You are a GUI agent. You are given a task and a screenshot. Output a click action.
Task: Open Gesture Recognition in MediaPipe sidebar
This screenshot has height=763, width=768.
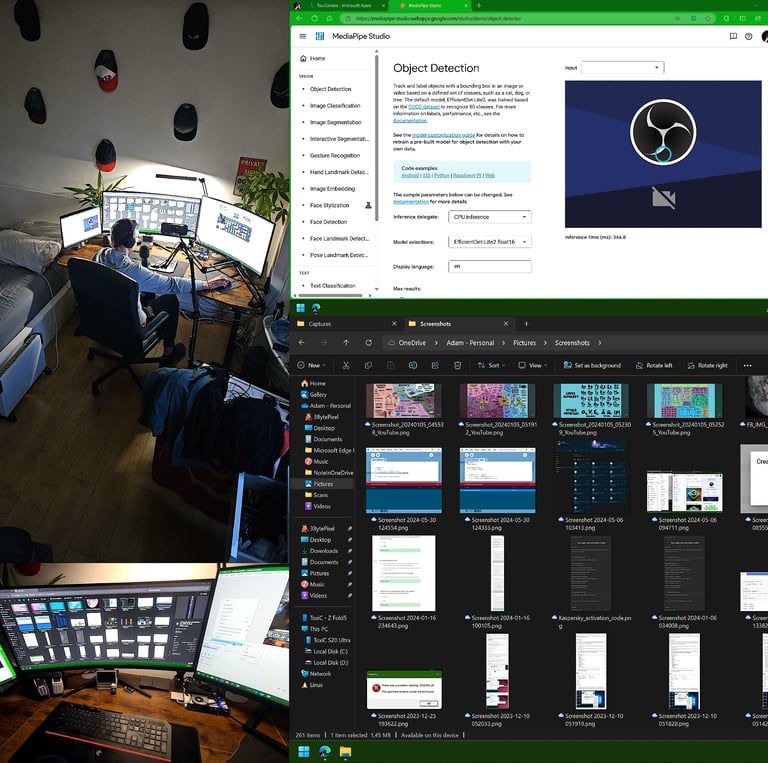(335, 156)
